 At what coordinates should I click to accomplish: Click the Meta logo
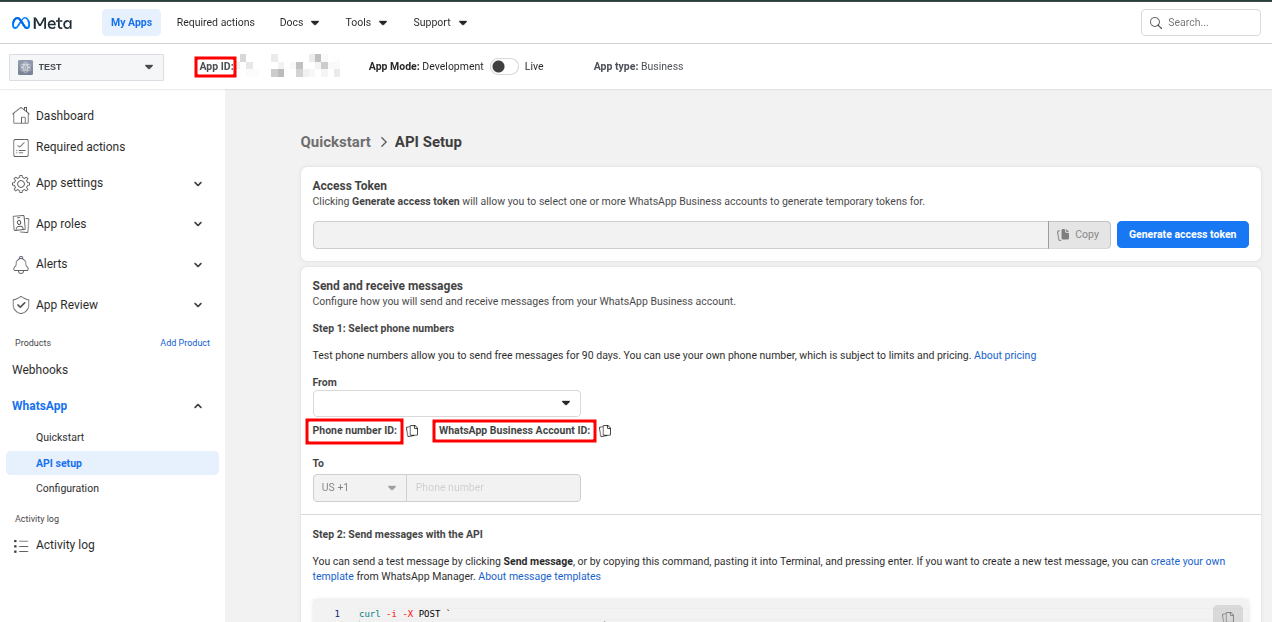[x=44, y=22]
